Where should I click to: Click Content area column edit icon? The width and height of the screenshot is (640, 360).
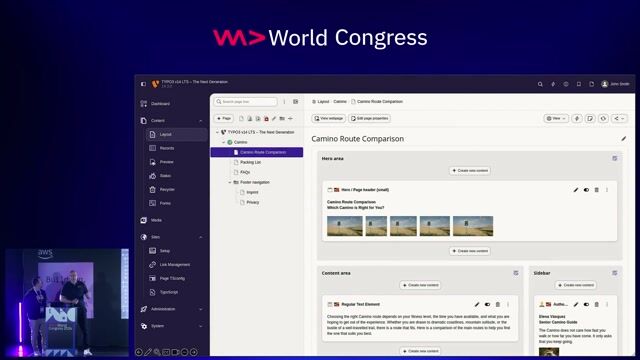click(x=516, y=273)
